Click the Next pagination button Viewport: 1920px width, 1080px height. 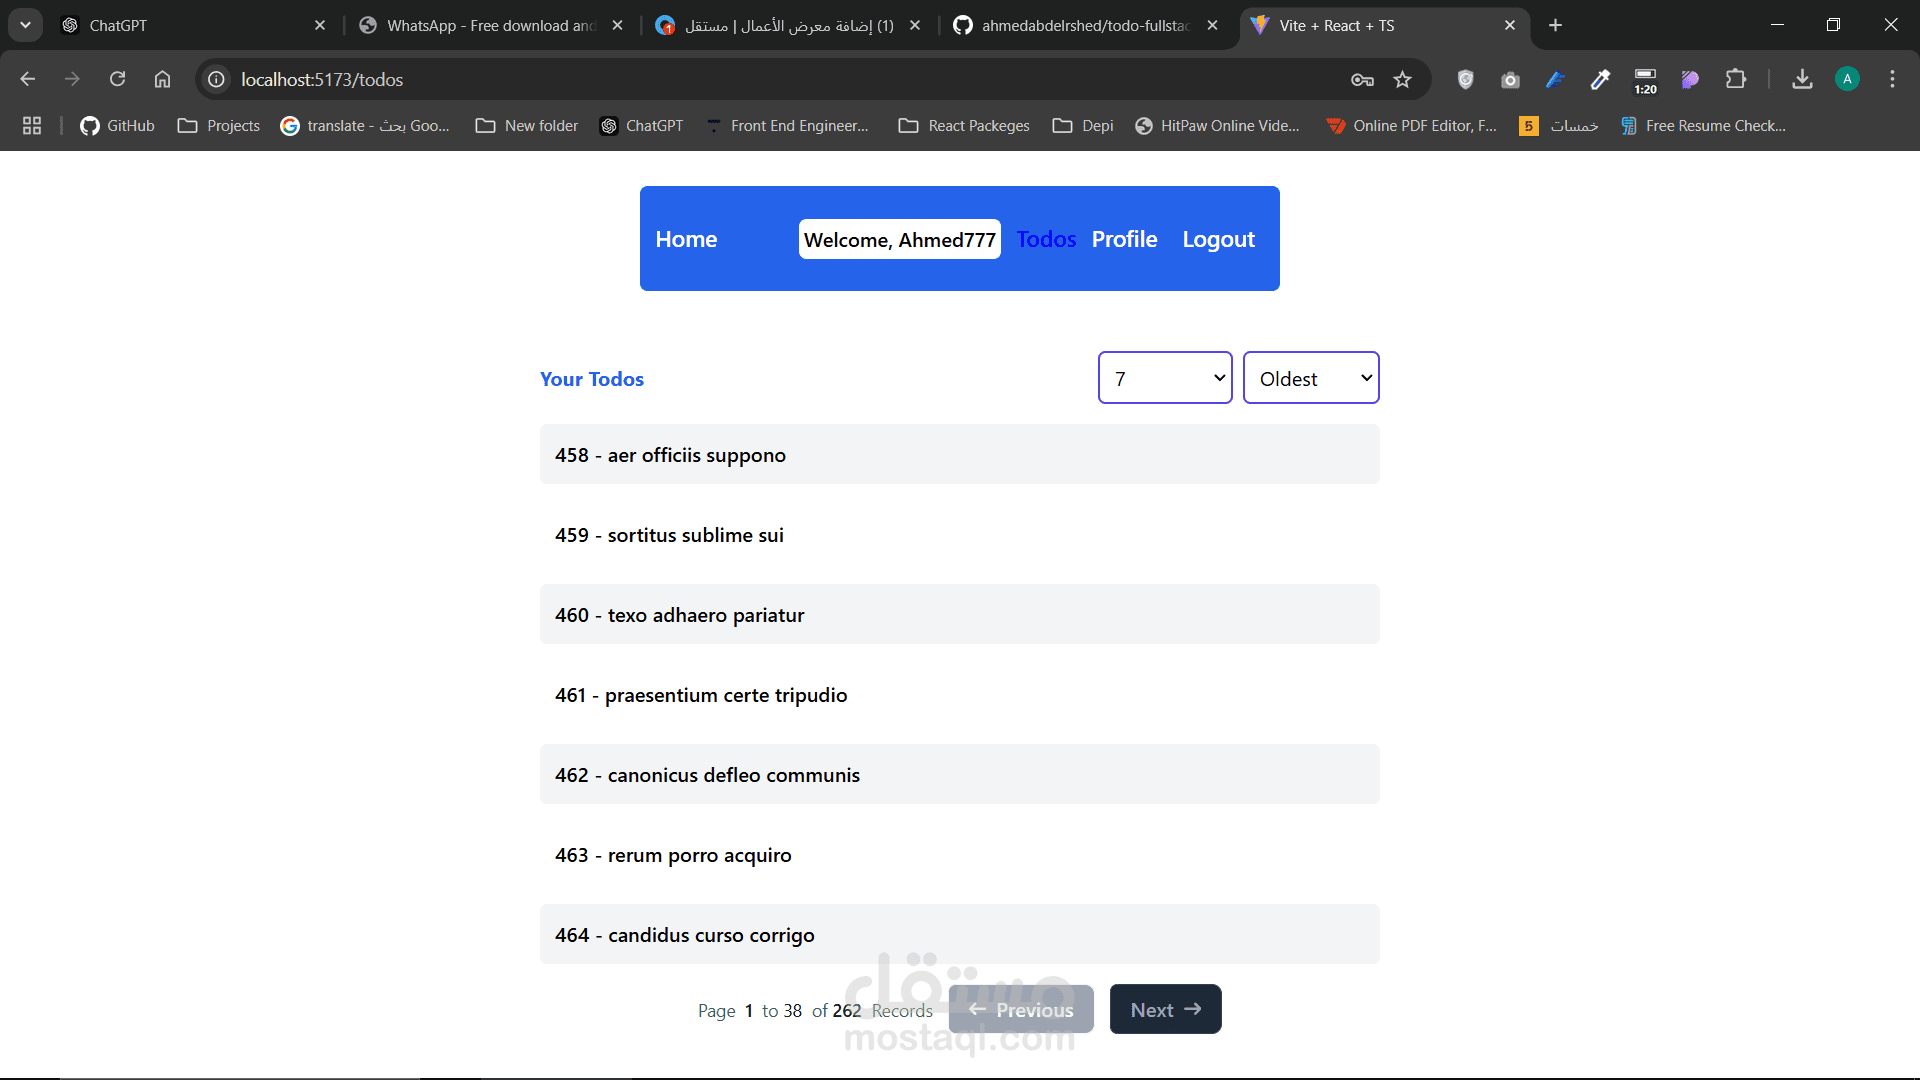1165,1010
